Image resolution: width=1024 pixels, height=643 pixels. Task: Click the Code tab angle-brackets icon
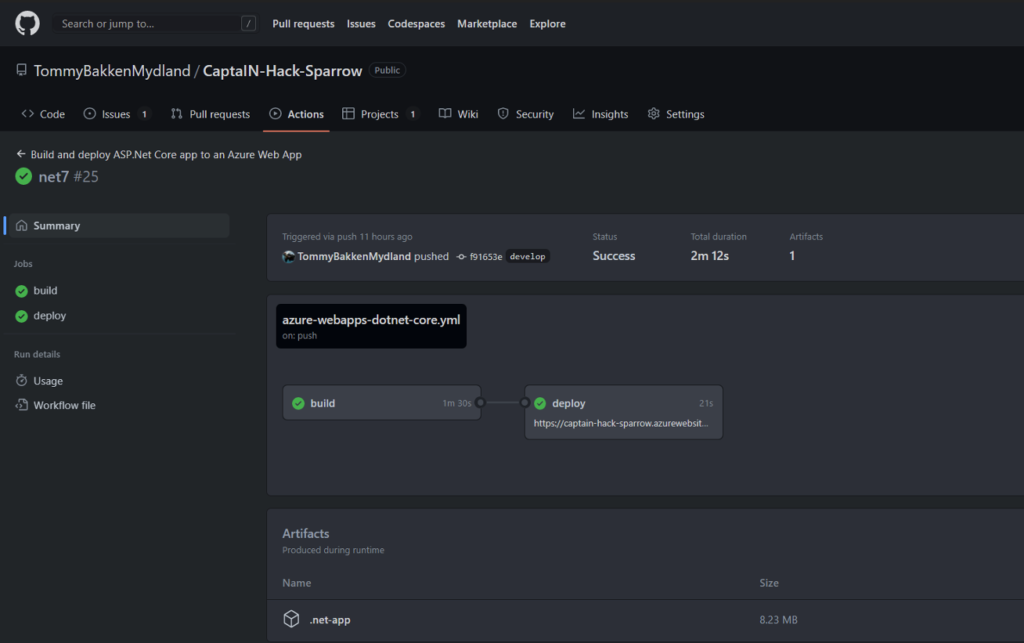pos(27,114)
